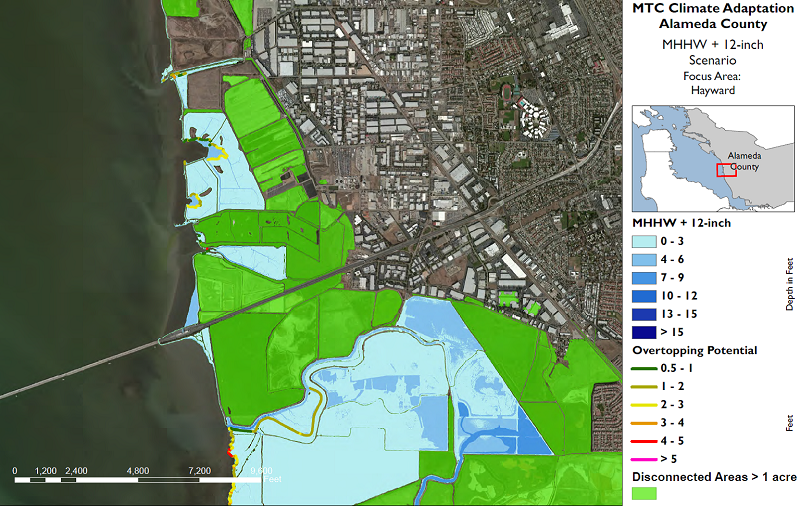Click the 2 - 3 yellow overtopping line
The height and width of the screenshot is (506, 800).
(647, 402)
